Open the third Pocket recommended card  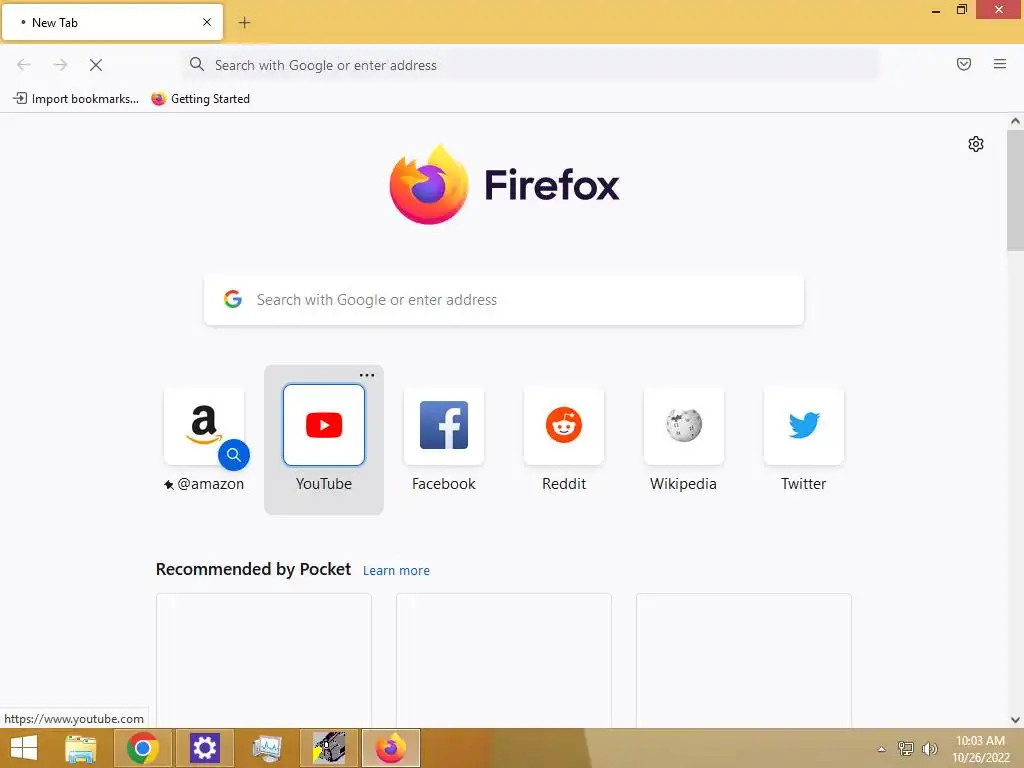click(x=744, y=660)
